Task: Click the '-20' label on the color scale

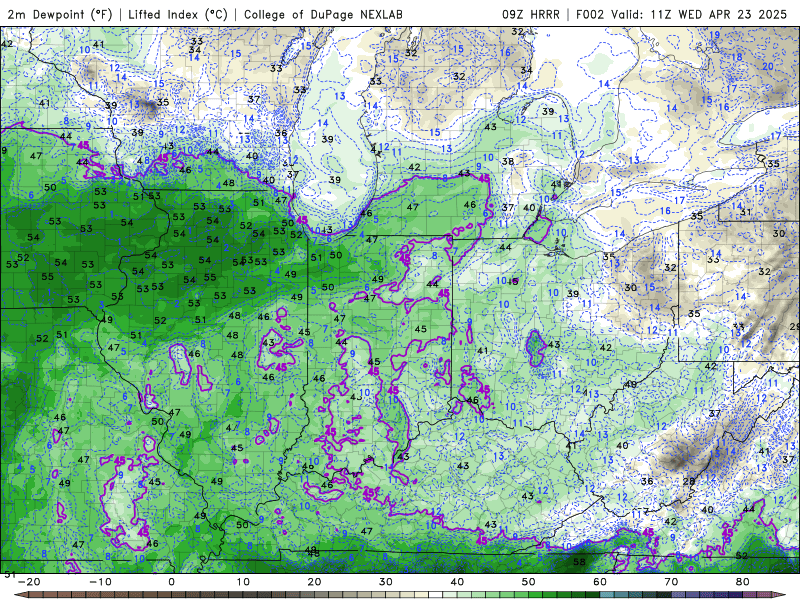Action: (x=29, y=582)
